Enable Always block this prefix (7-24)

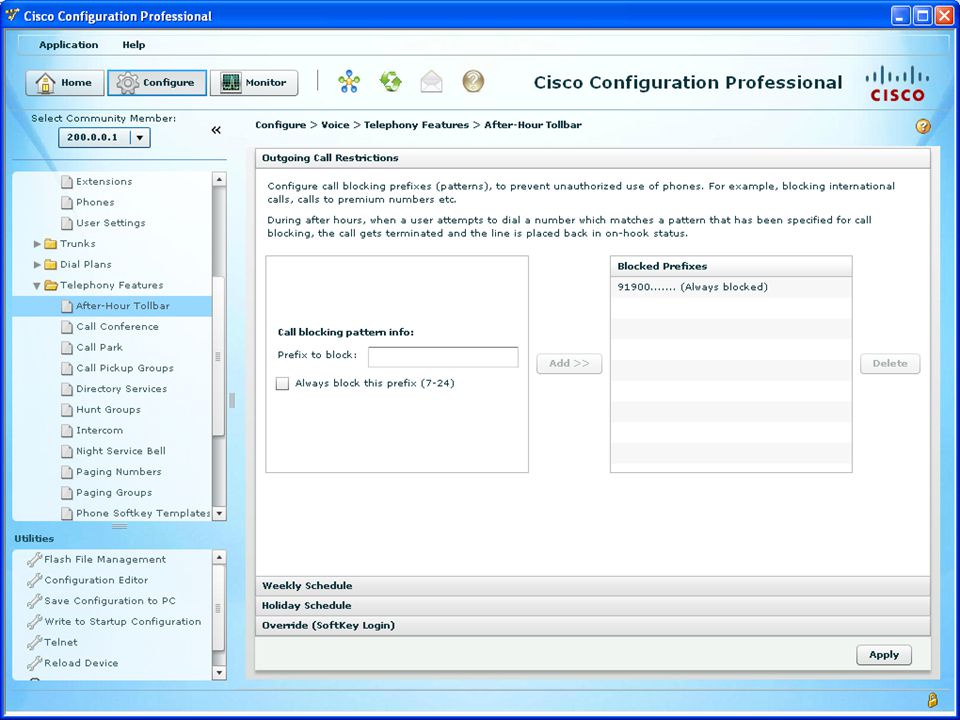[282, 384]
